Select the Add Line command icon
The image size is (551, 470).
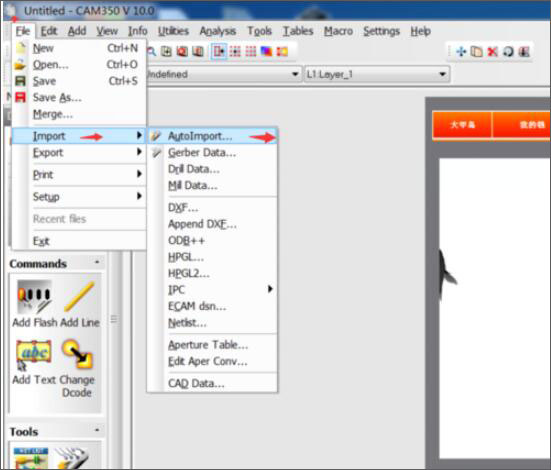(80, 297)
